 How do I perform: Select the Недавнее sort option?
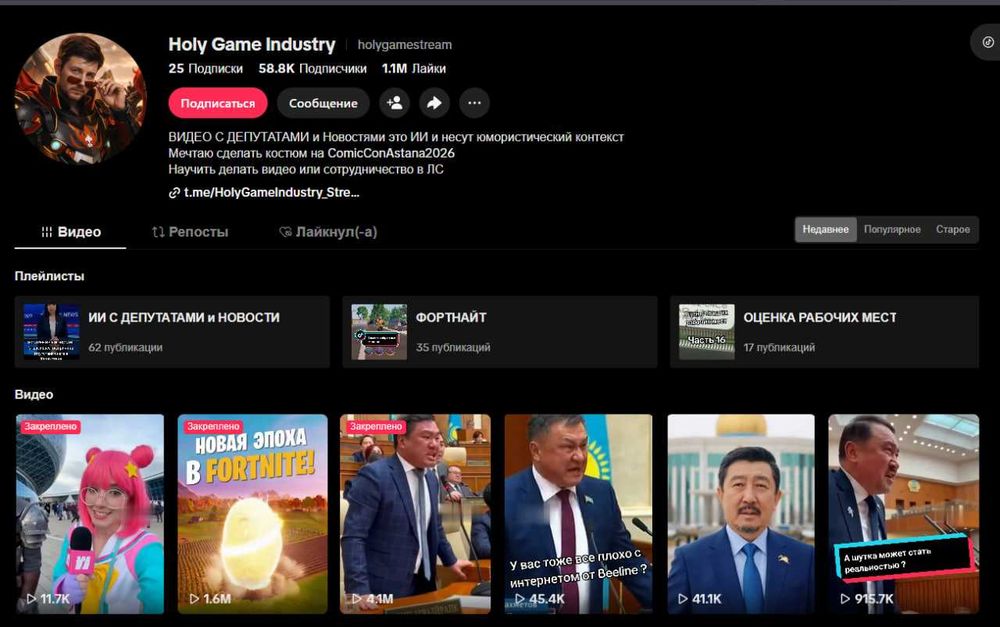coord(825,230)
